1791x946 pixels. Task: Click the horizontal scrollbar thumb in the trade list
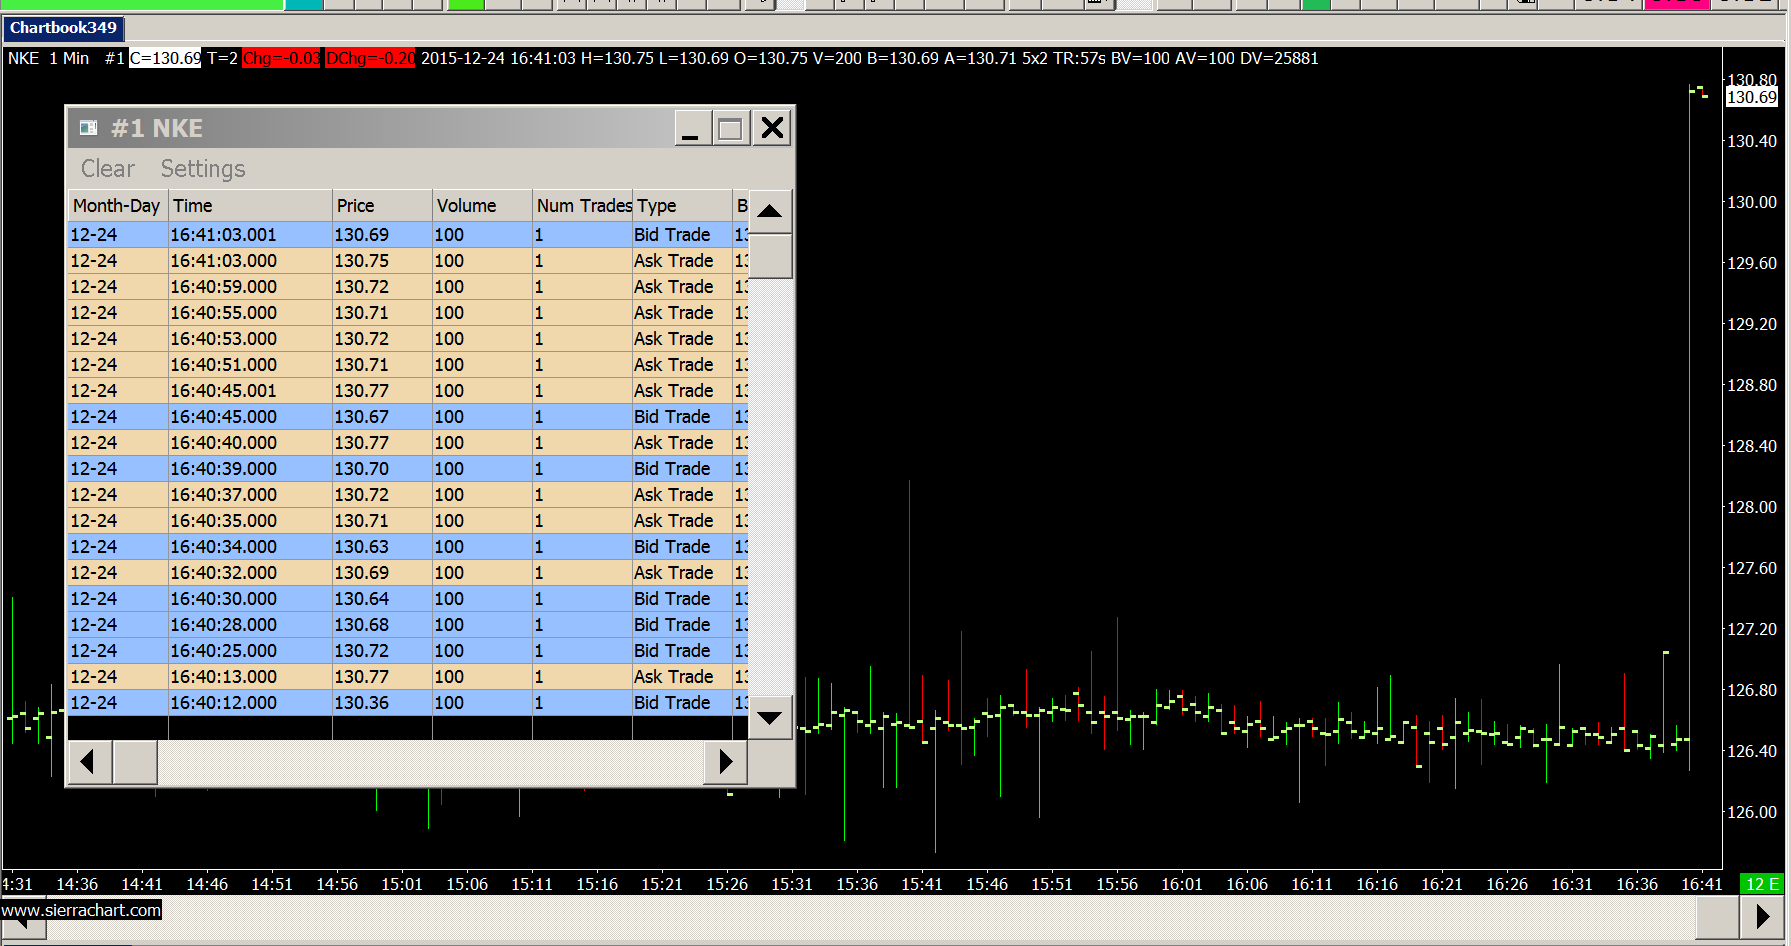[135, 762]
